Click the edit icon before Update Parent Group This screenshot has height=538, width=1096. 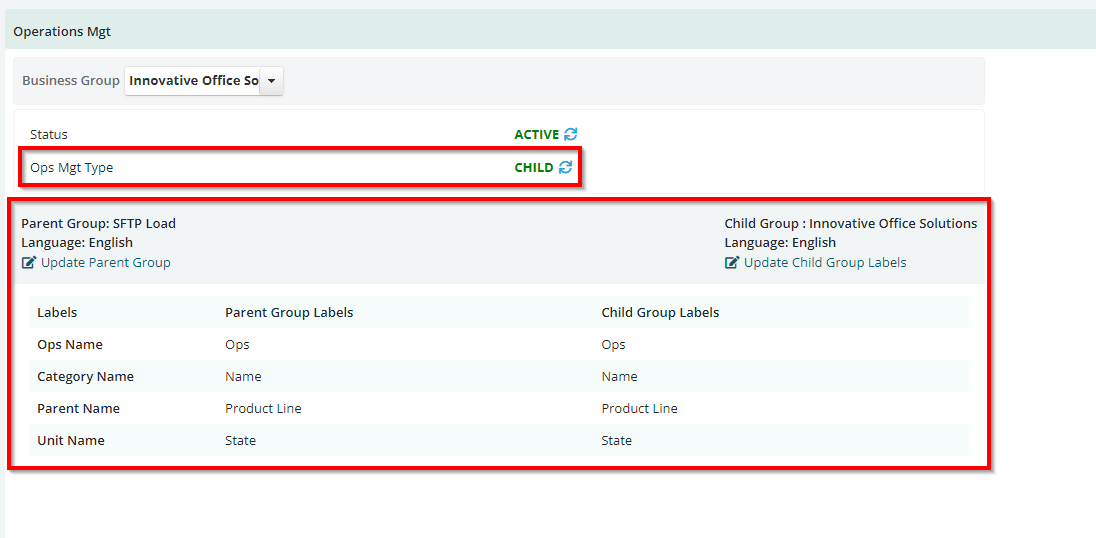(x=29, y=263)
